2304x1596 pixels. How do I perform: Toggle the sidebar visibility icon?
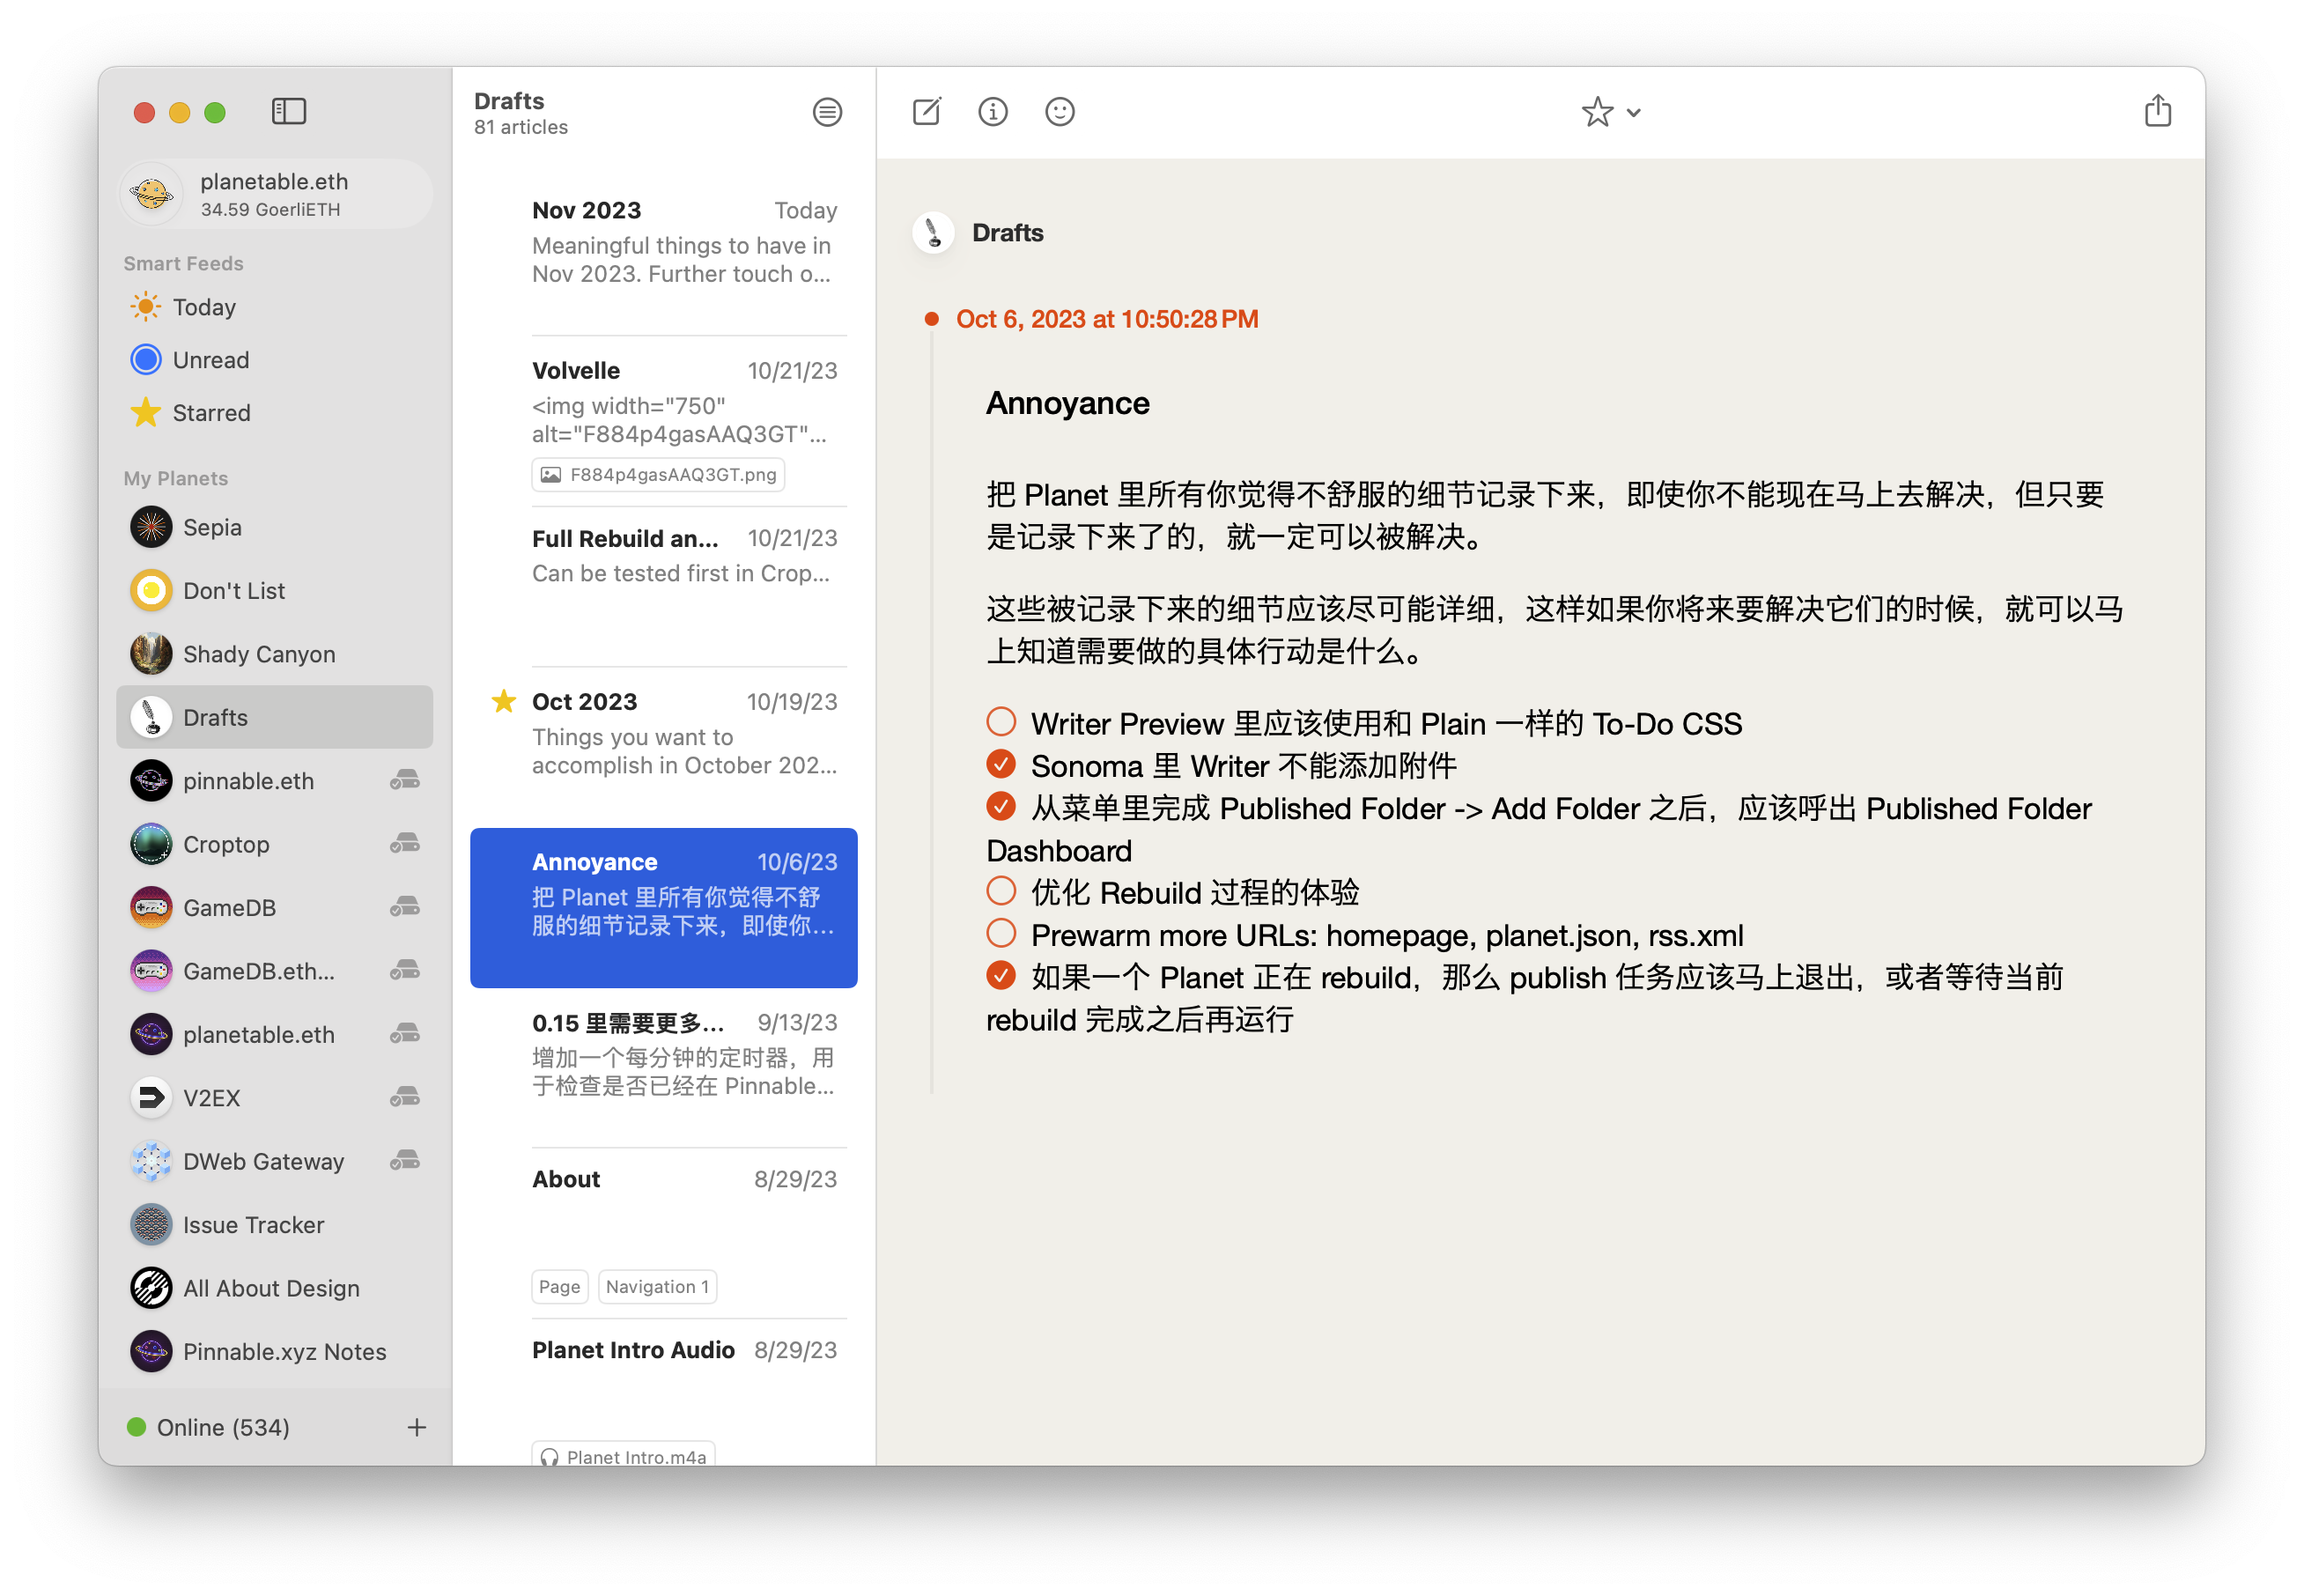pyautogui.click(x=289, y=111)
